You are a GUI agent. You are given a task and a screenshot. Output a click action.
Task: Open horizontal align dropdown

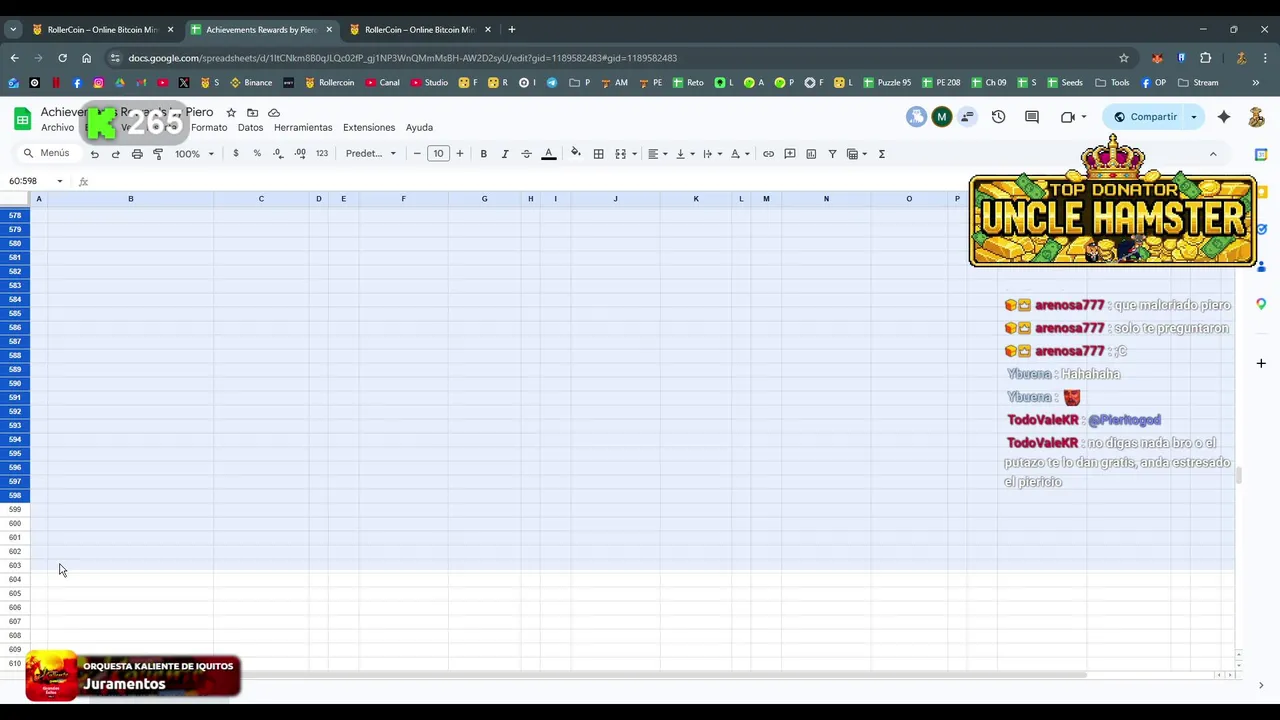tap(657, 154)
